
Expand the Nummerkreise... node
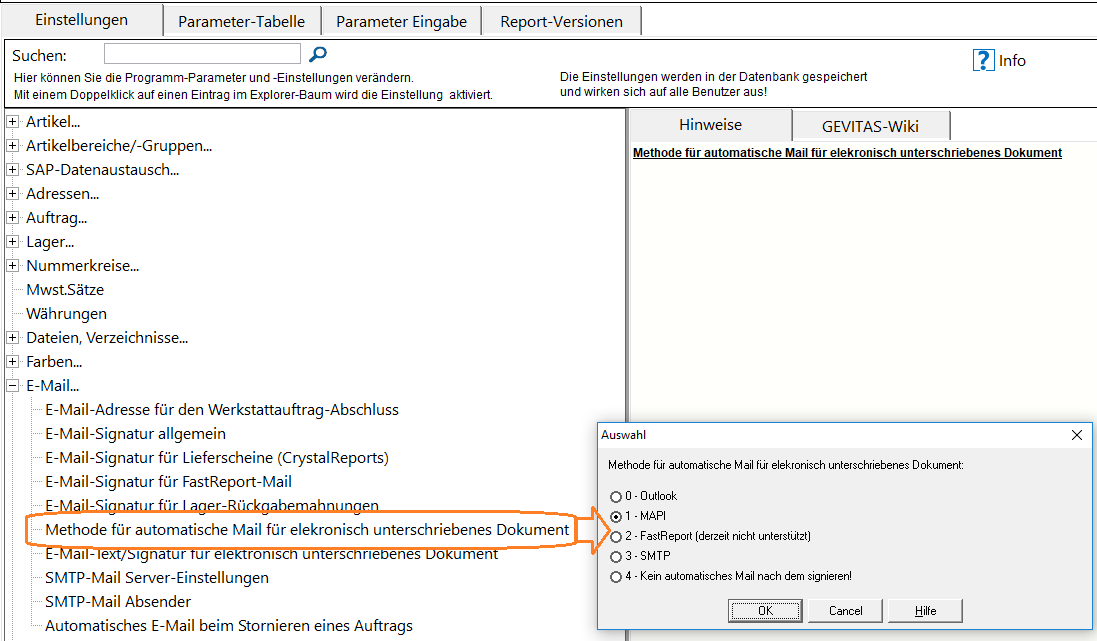pos(12,266)
